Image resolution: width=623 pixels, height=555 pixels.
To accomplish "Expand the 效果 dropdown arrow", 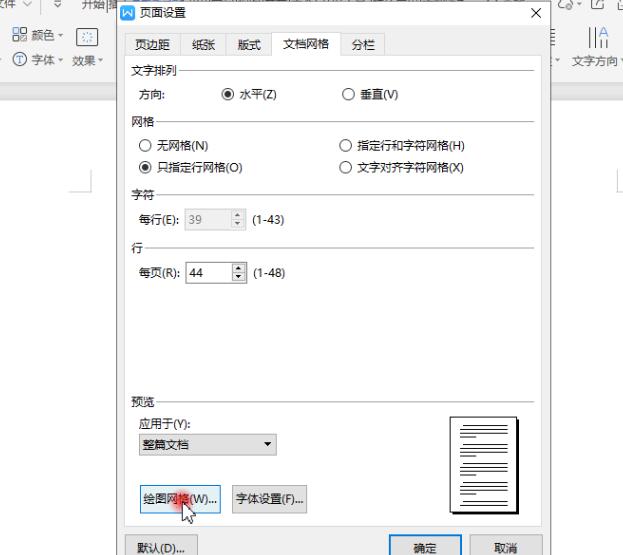I will click(x=101, y=60).
